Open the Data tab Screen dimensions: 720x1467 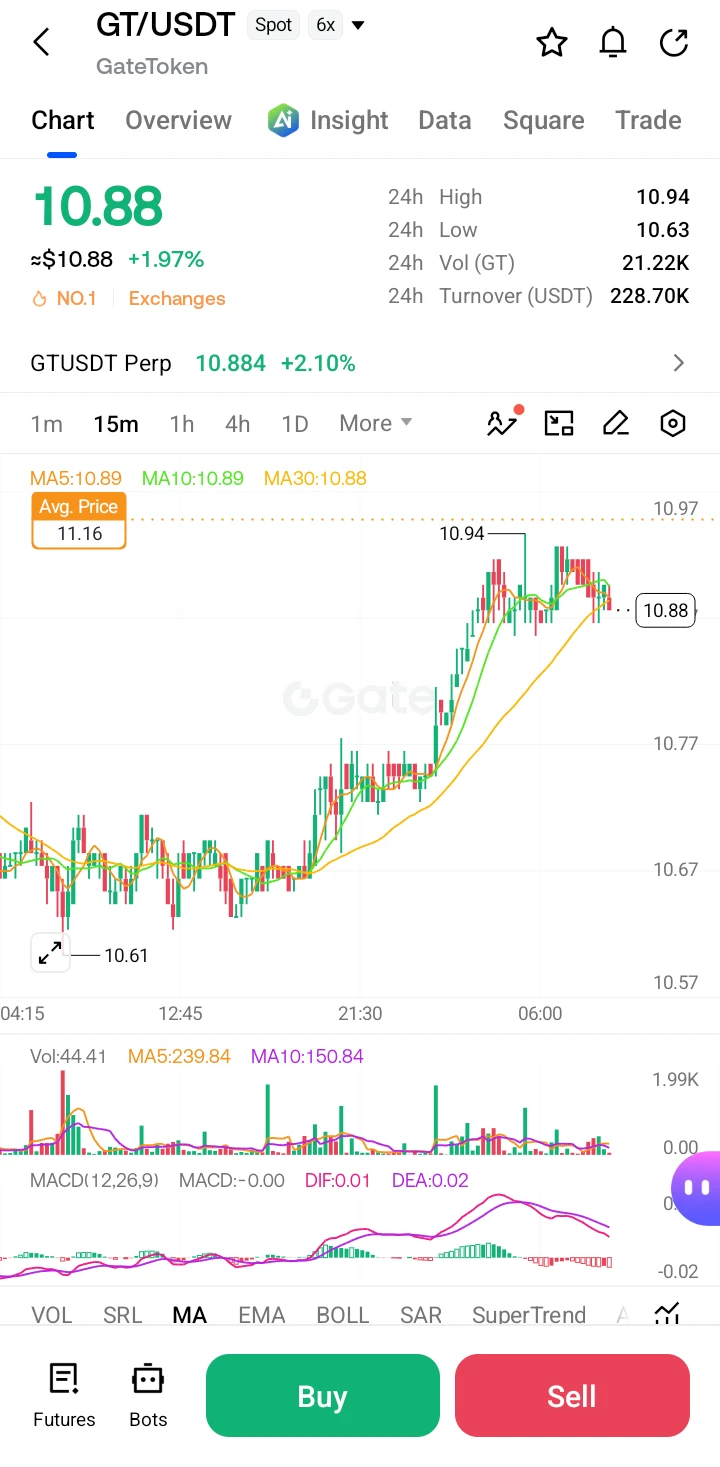coord(445,120)
